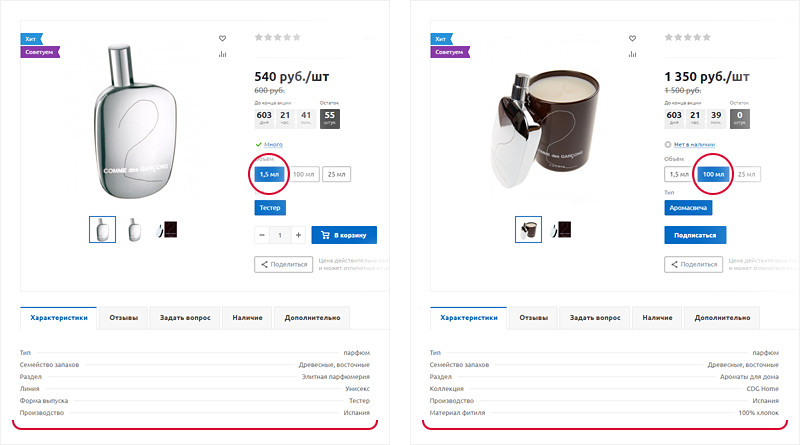Click 'Поделиться' share button under the cart button

(x=282, y=265)
